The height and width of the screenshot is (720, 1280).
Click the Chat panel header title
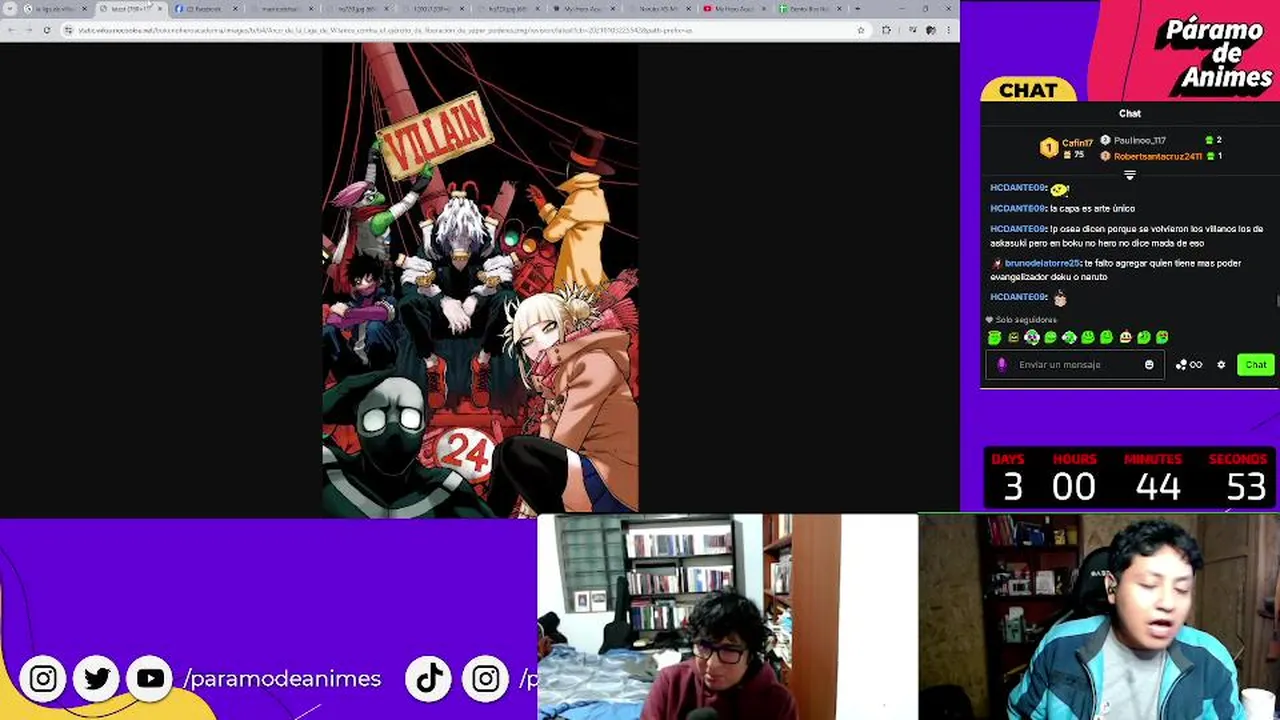point(1130,114)
